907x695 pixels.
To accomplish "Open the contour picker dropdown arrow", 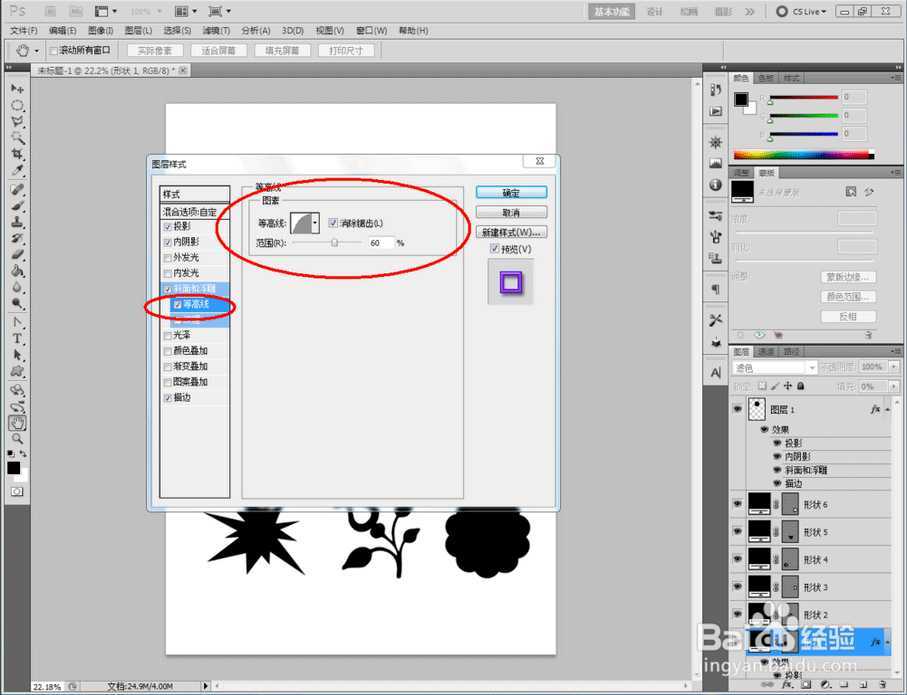I will pyautogui.click(x=316, y=223).
